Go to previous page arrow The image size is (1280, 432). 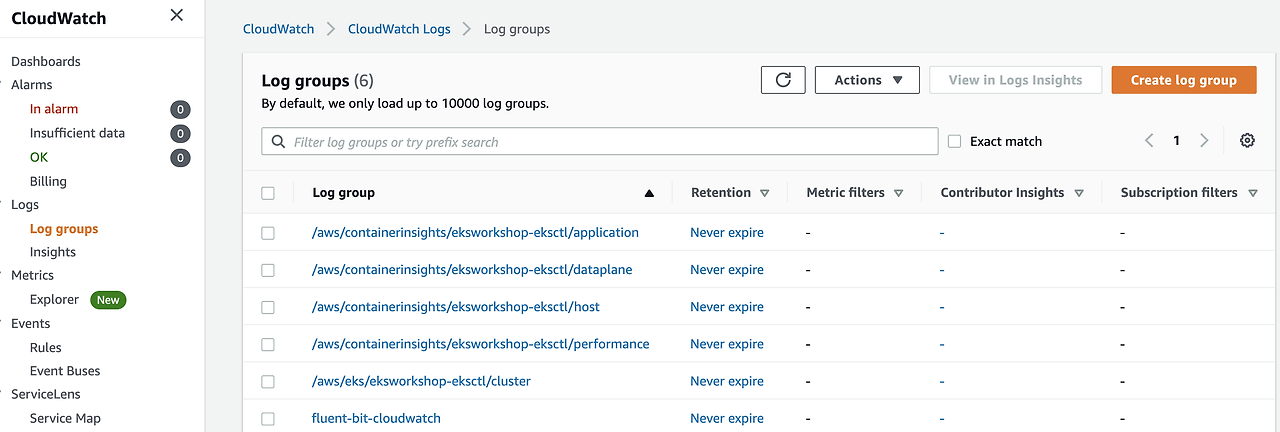[1150, 141]
